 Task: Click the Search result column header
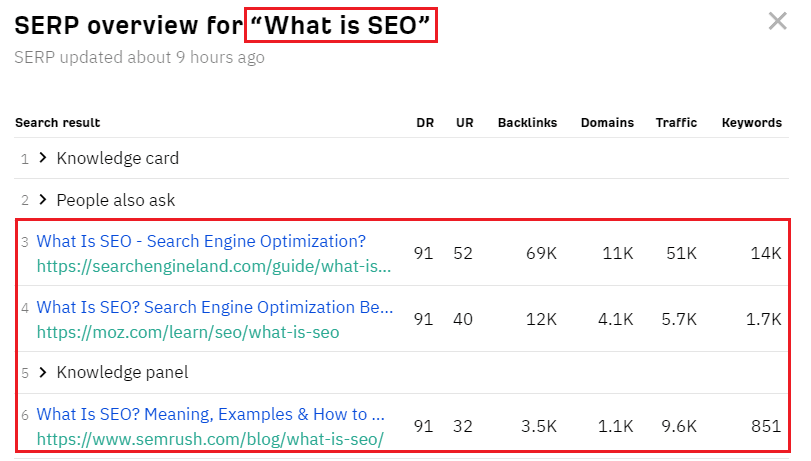point(57,123)
